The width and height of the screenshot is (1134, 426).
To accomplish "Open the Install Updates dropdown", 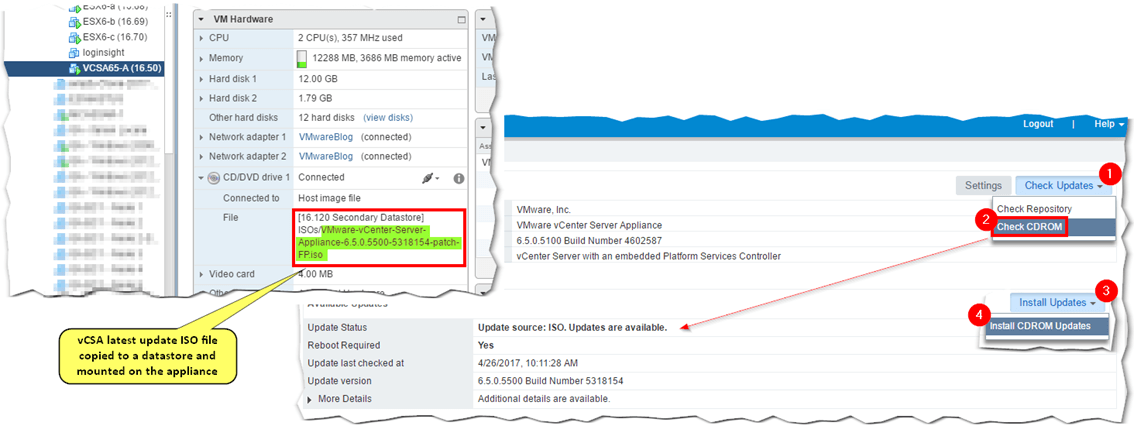I will click(x=1057, y=302).
